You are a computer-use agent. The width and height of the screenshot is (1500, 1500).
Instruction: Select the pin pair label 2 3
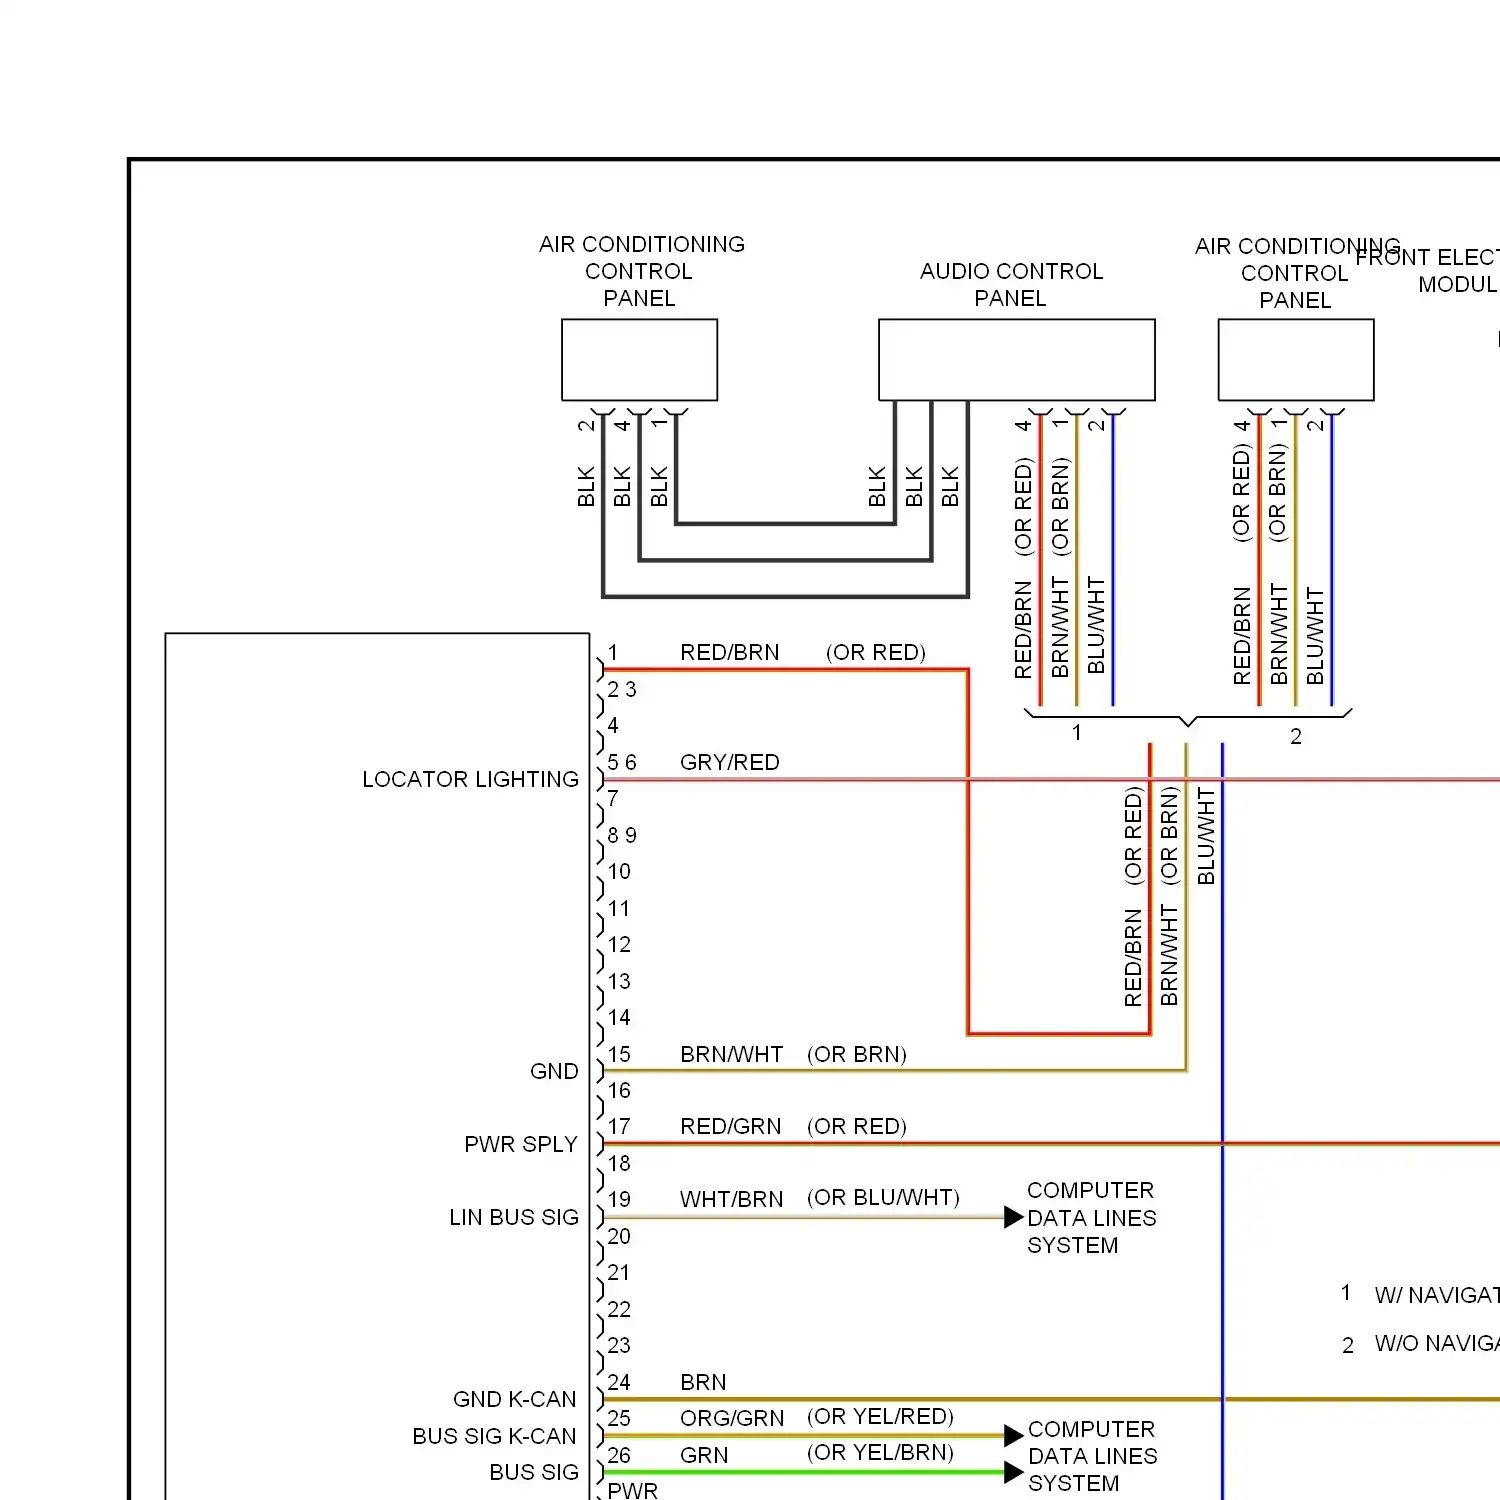[x=622, y=689]
